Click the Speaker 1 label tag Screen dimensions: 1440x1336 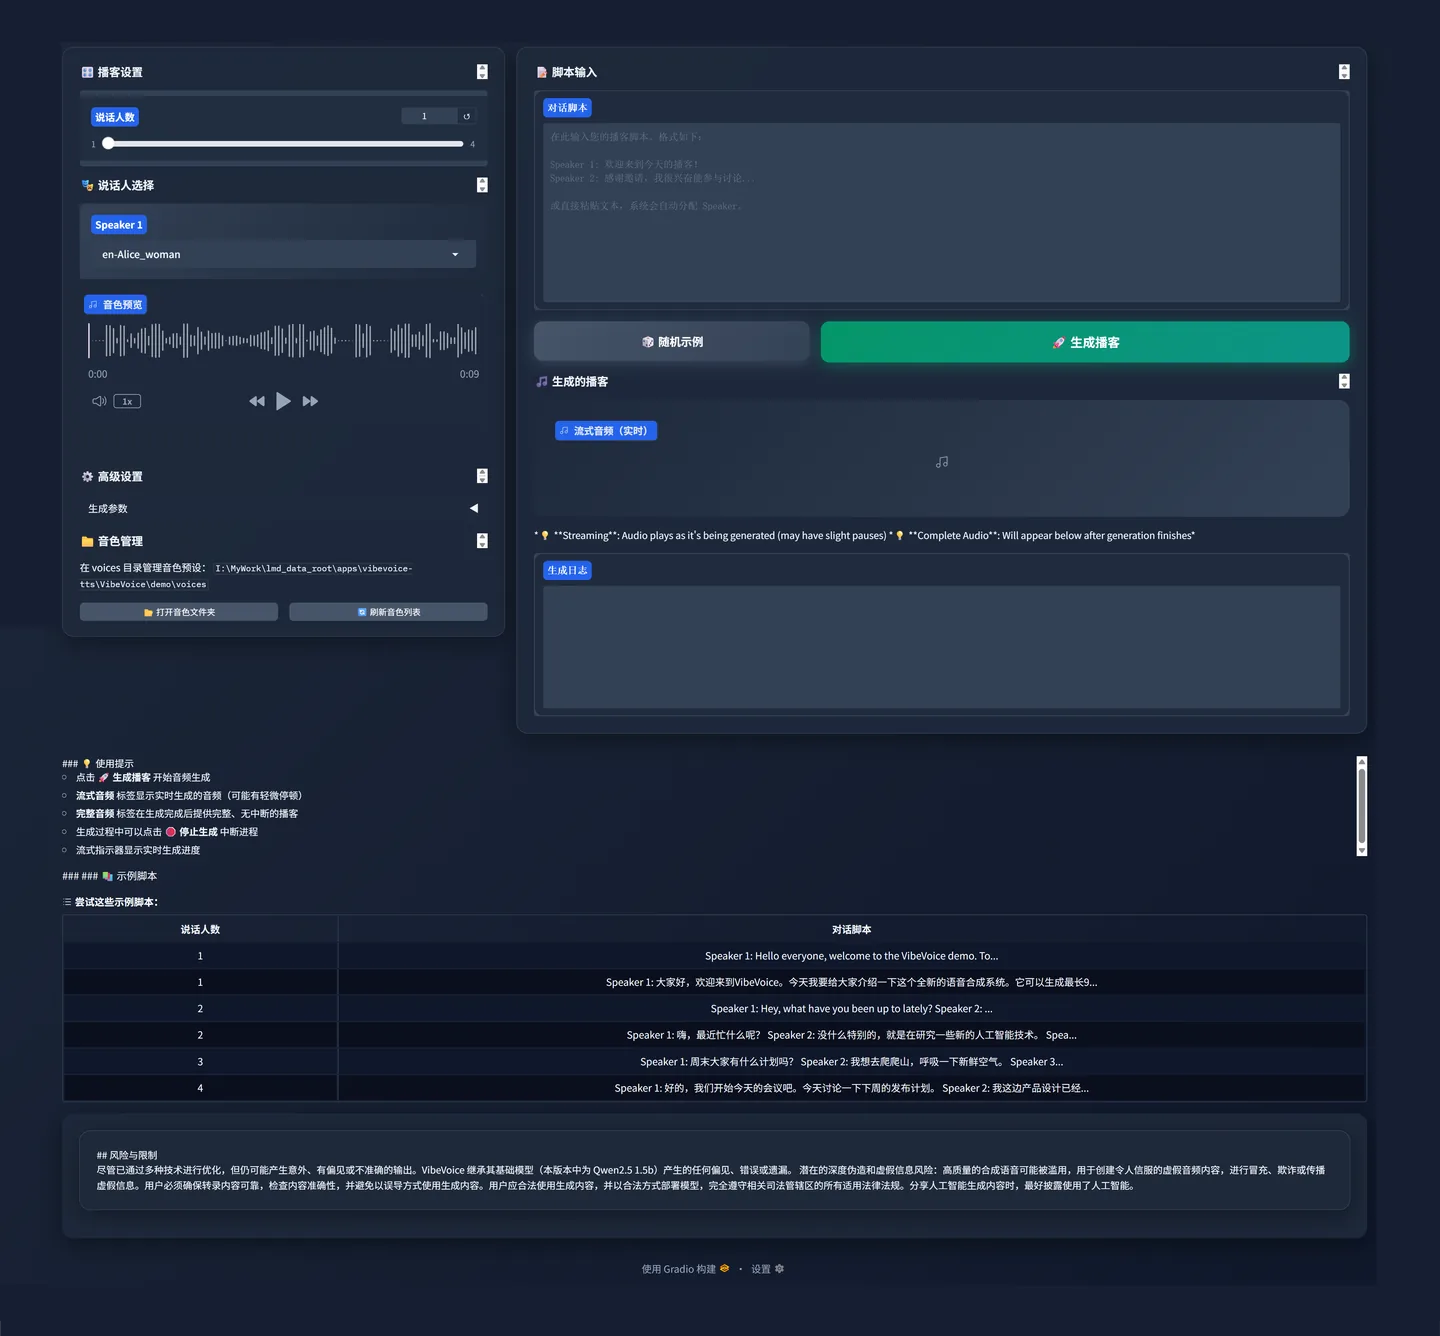[119, 225]
